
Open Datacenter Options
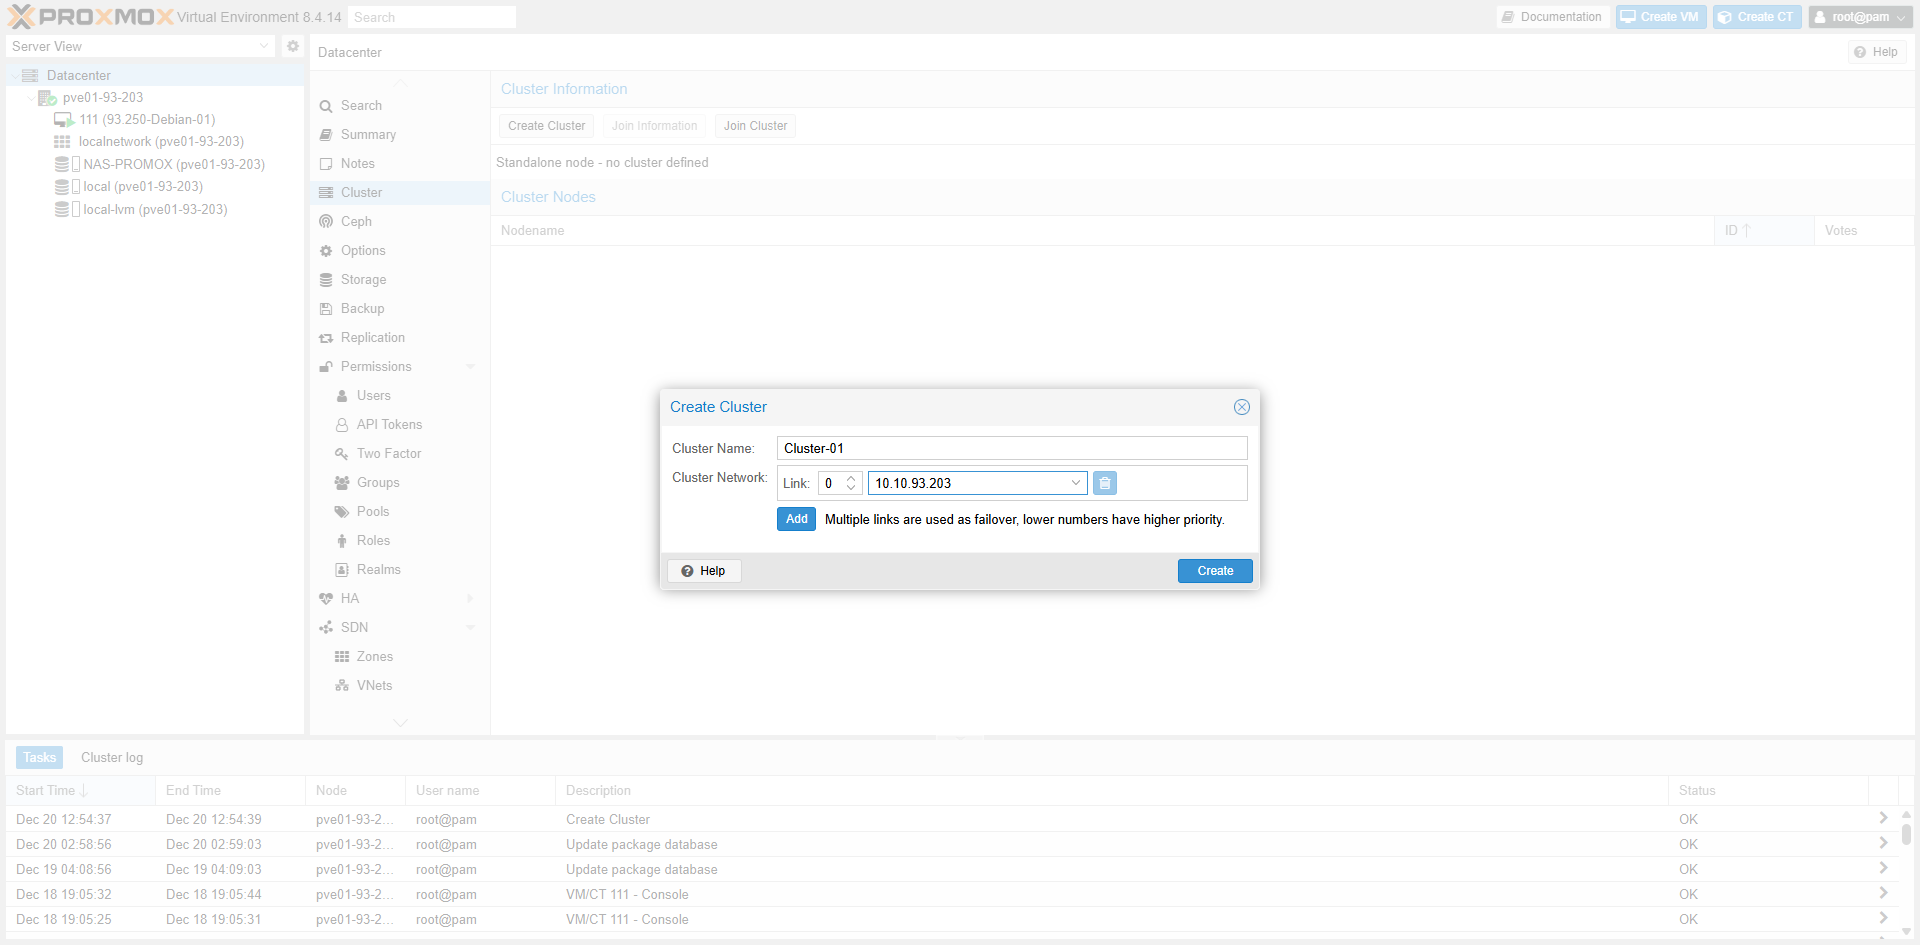point(362,250)
